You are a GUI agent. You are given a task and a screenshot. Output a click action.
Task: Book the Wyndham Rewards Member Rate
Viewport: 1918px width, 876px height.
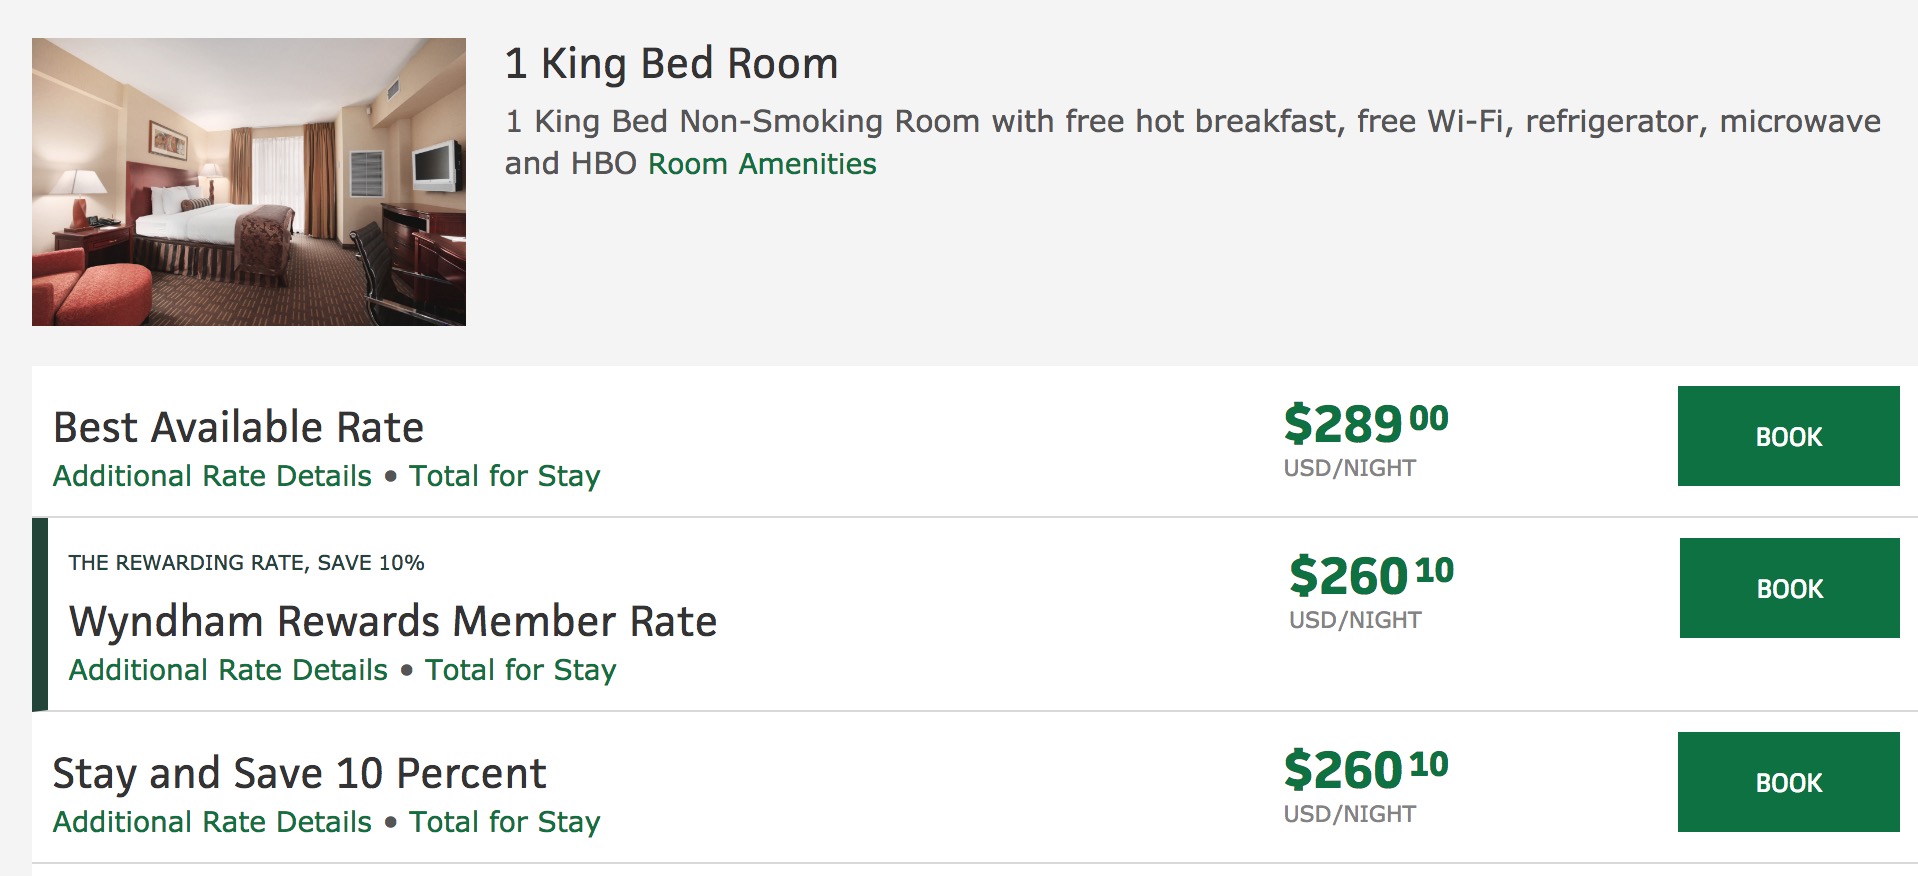point(1789,588)
